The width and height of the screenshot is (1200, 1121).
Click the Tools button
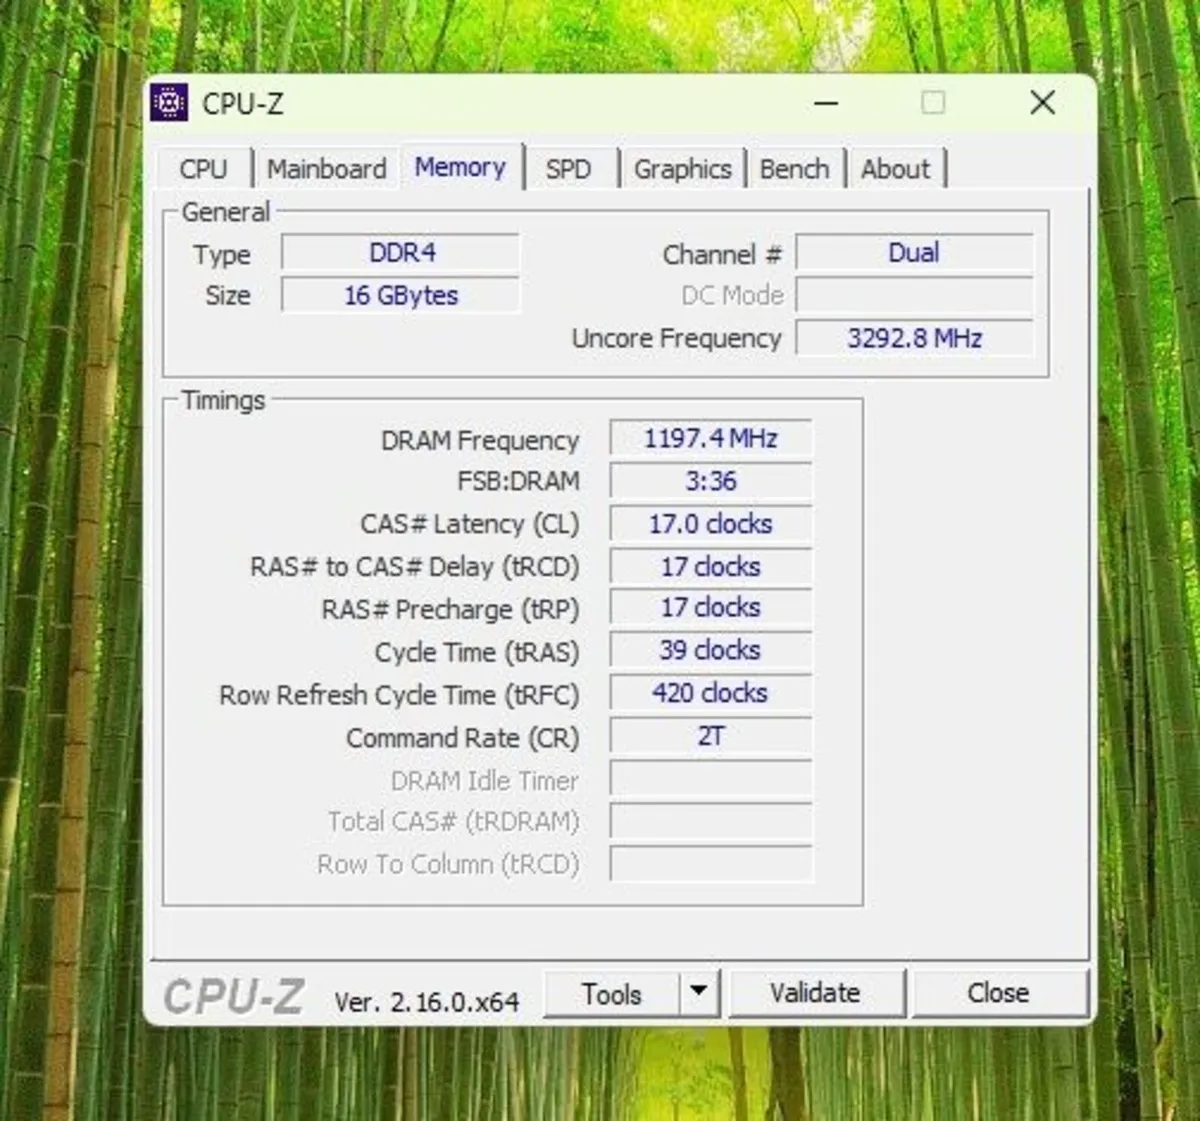click(x=612, y=994)
